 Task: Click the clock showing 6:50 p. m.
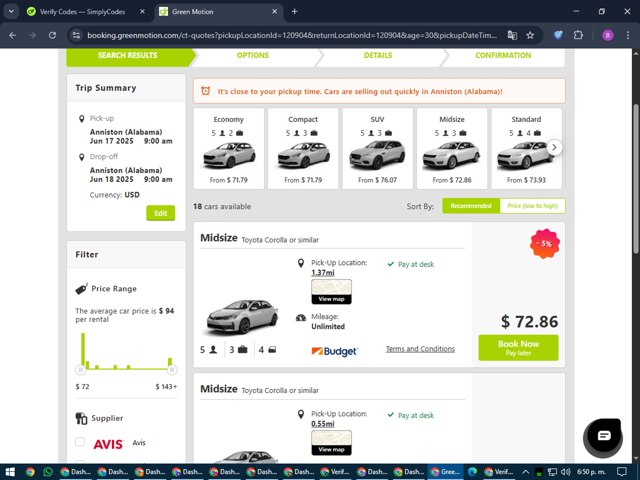591,472
